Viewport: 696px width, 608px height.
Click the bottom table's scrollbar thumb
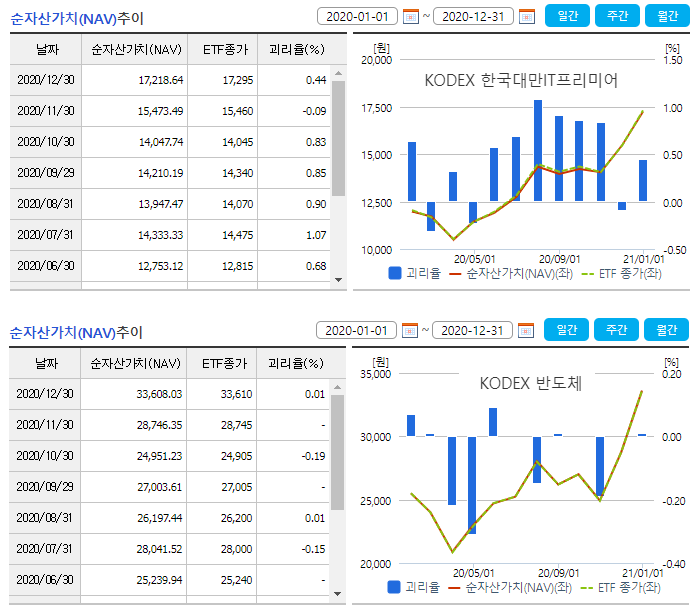(337, 452)
